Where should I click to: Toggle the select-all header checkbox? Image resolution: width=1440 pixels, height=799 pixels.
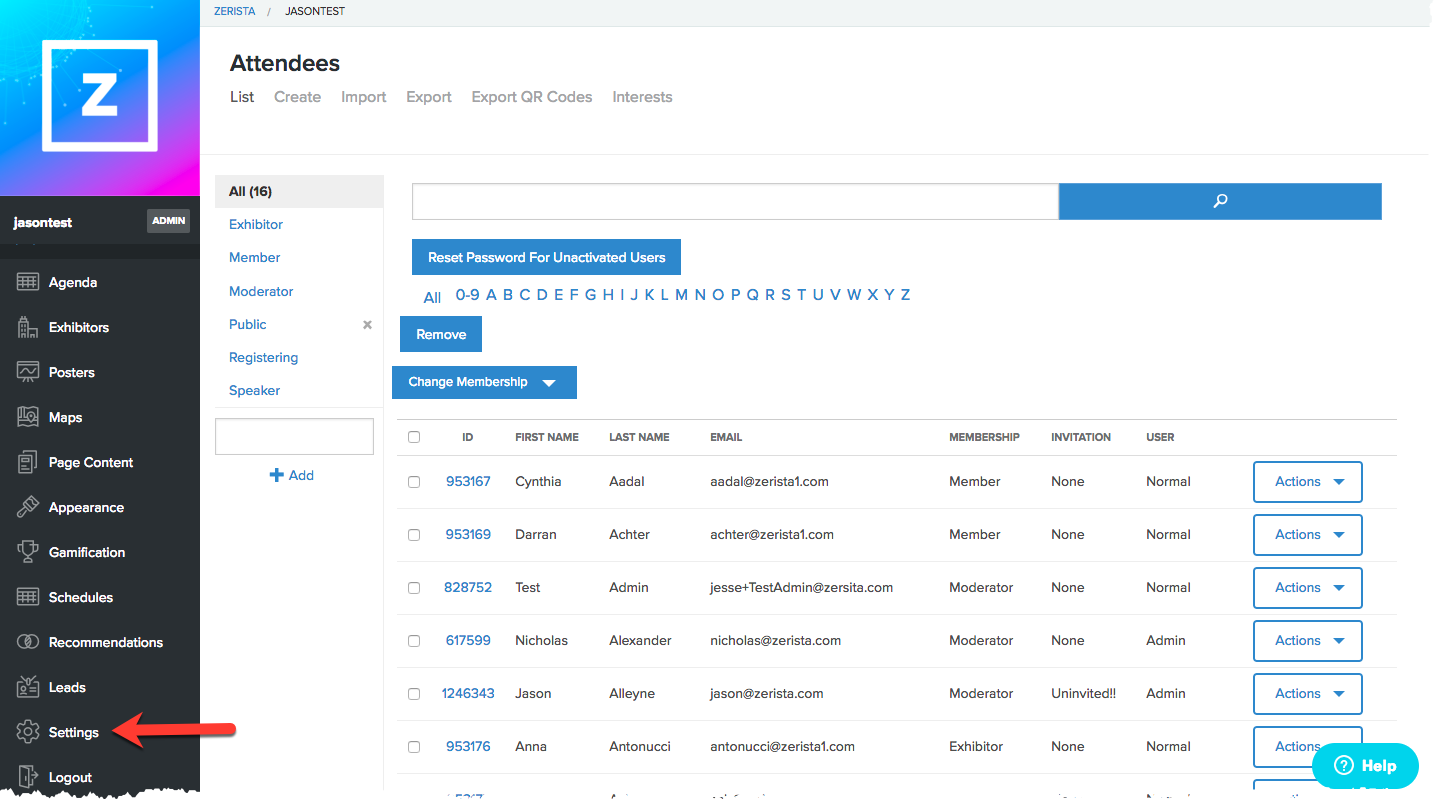click(x=414, y=437)
